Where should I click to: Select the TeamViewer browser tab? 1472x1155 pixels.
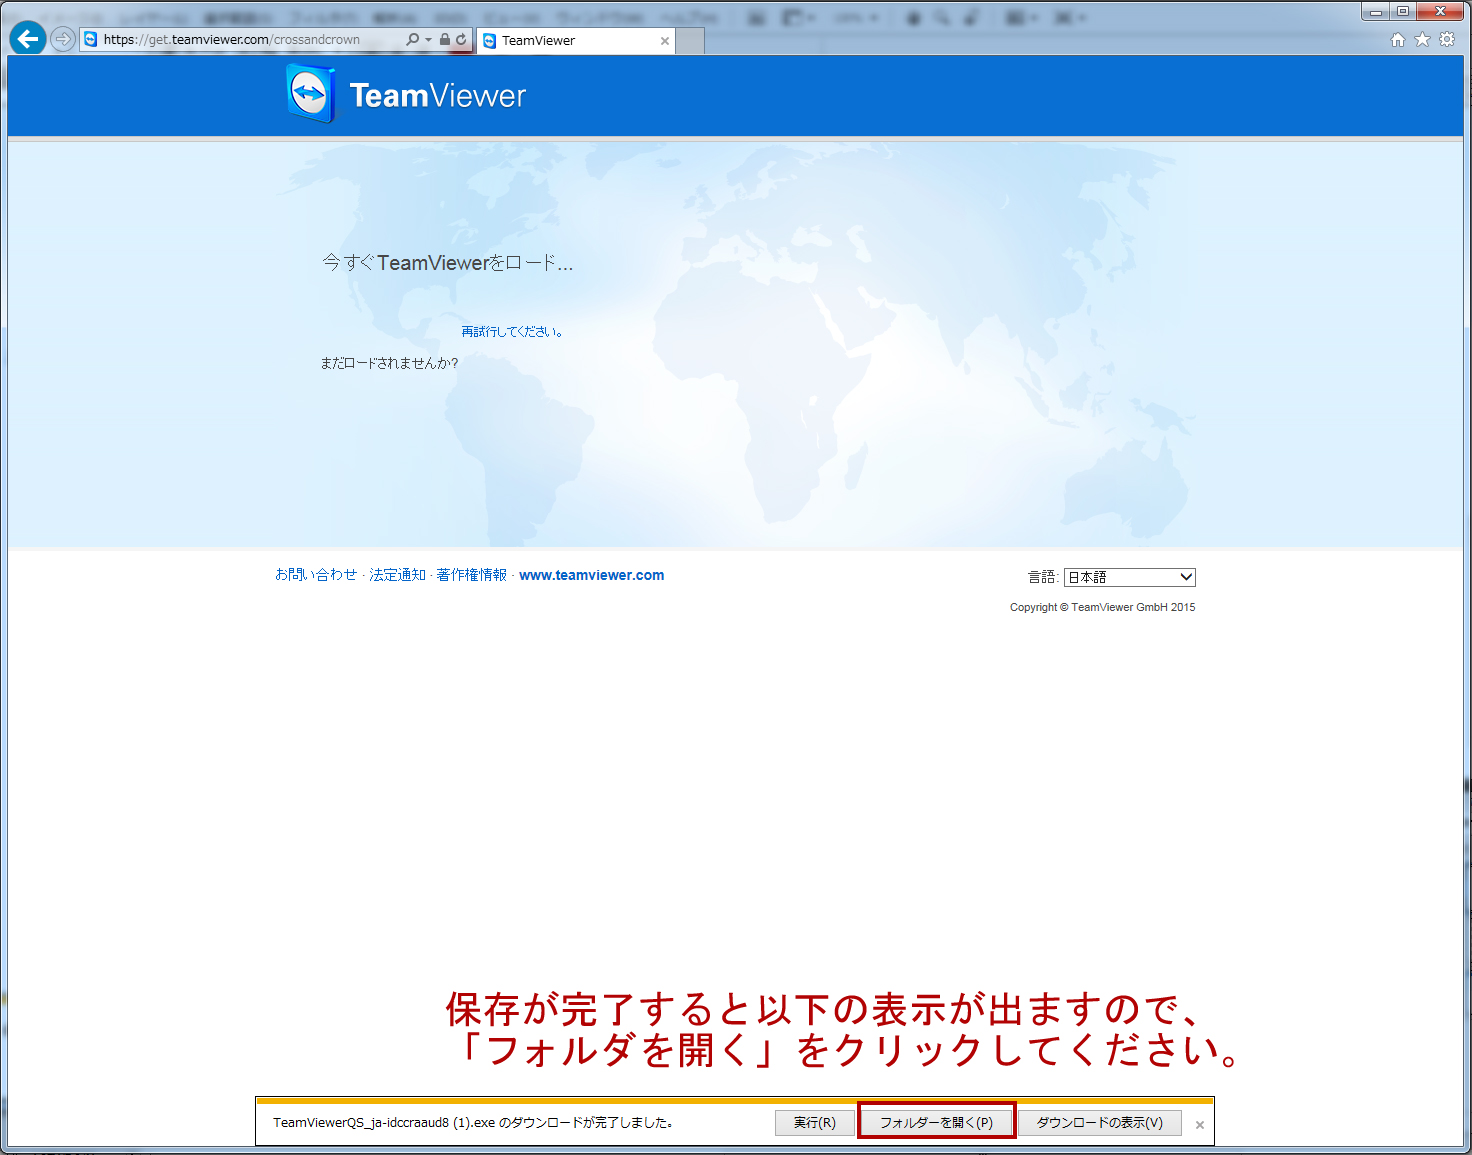coord(576,41)
